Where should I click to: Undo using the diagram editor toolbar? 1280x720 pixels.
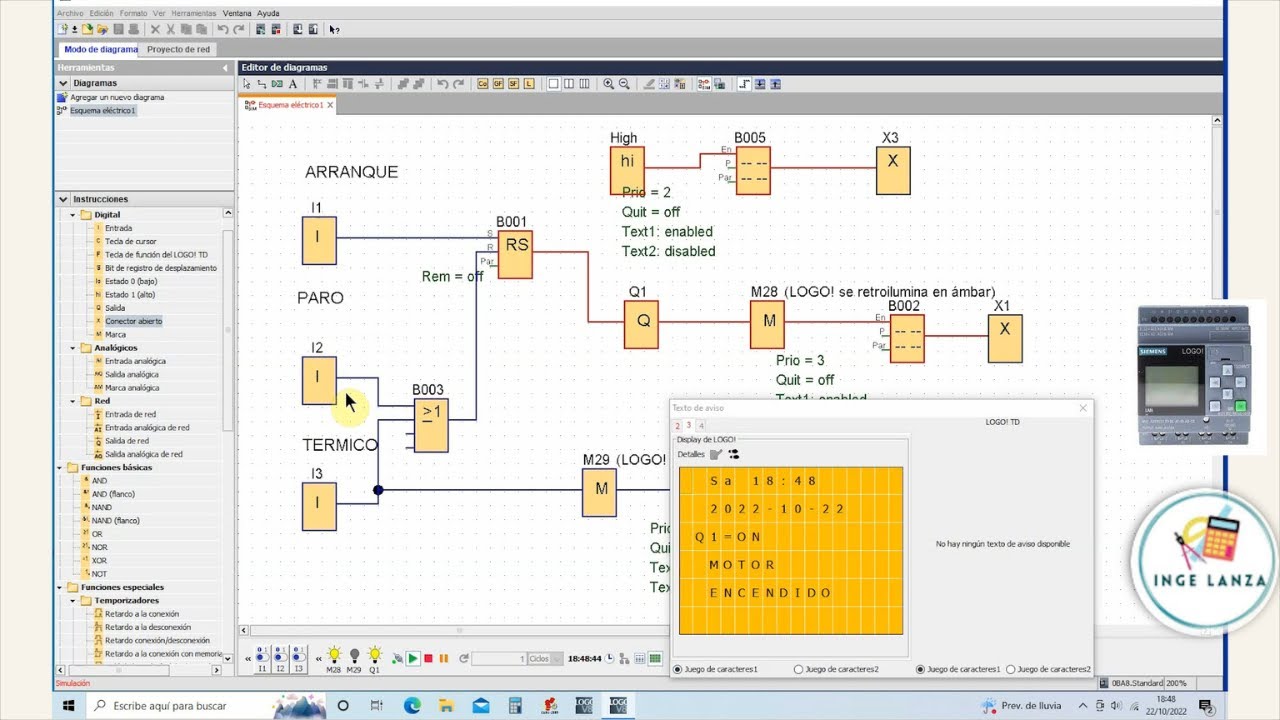click(443, 84)
